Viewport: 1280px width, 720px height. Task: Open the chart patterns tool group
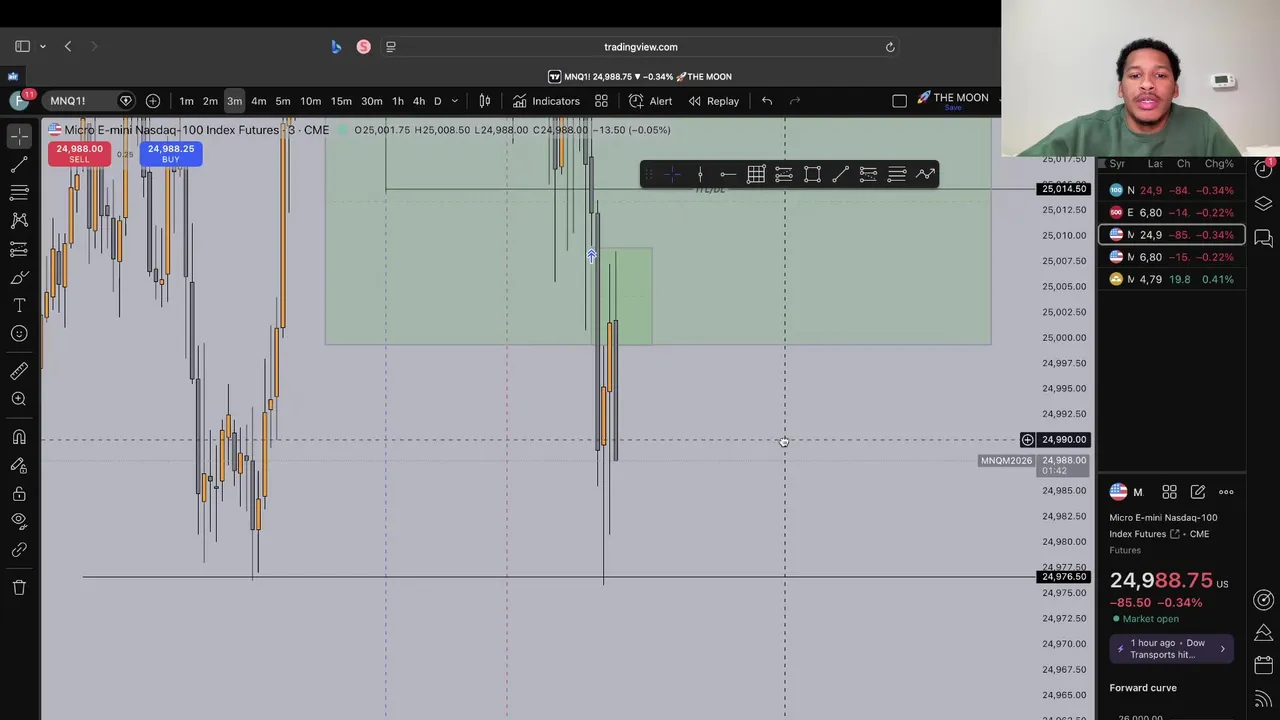(19, 220)
